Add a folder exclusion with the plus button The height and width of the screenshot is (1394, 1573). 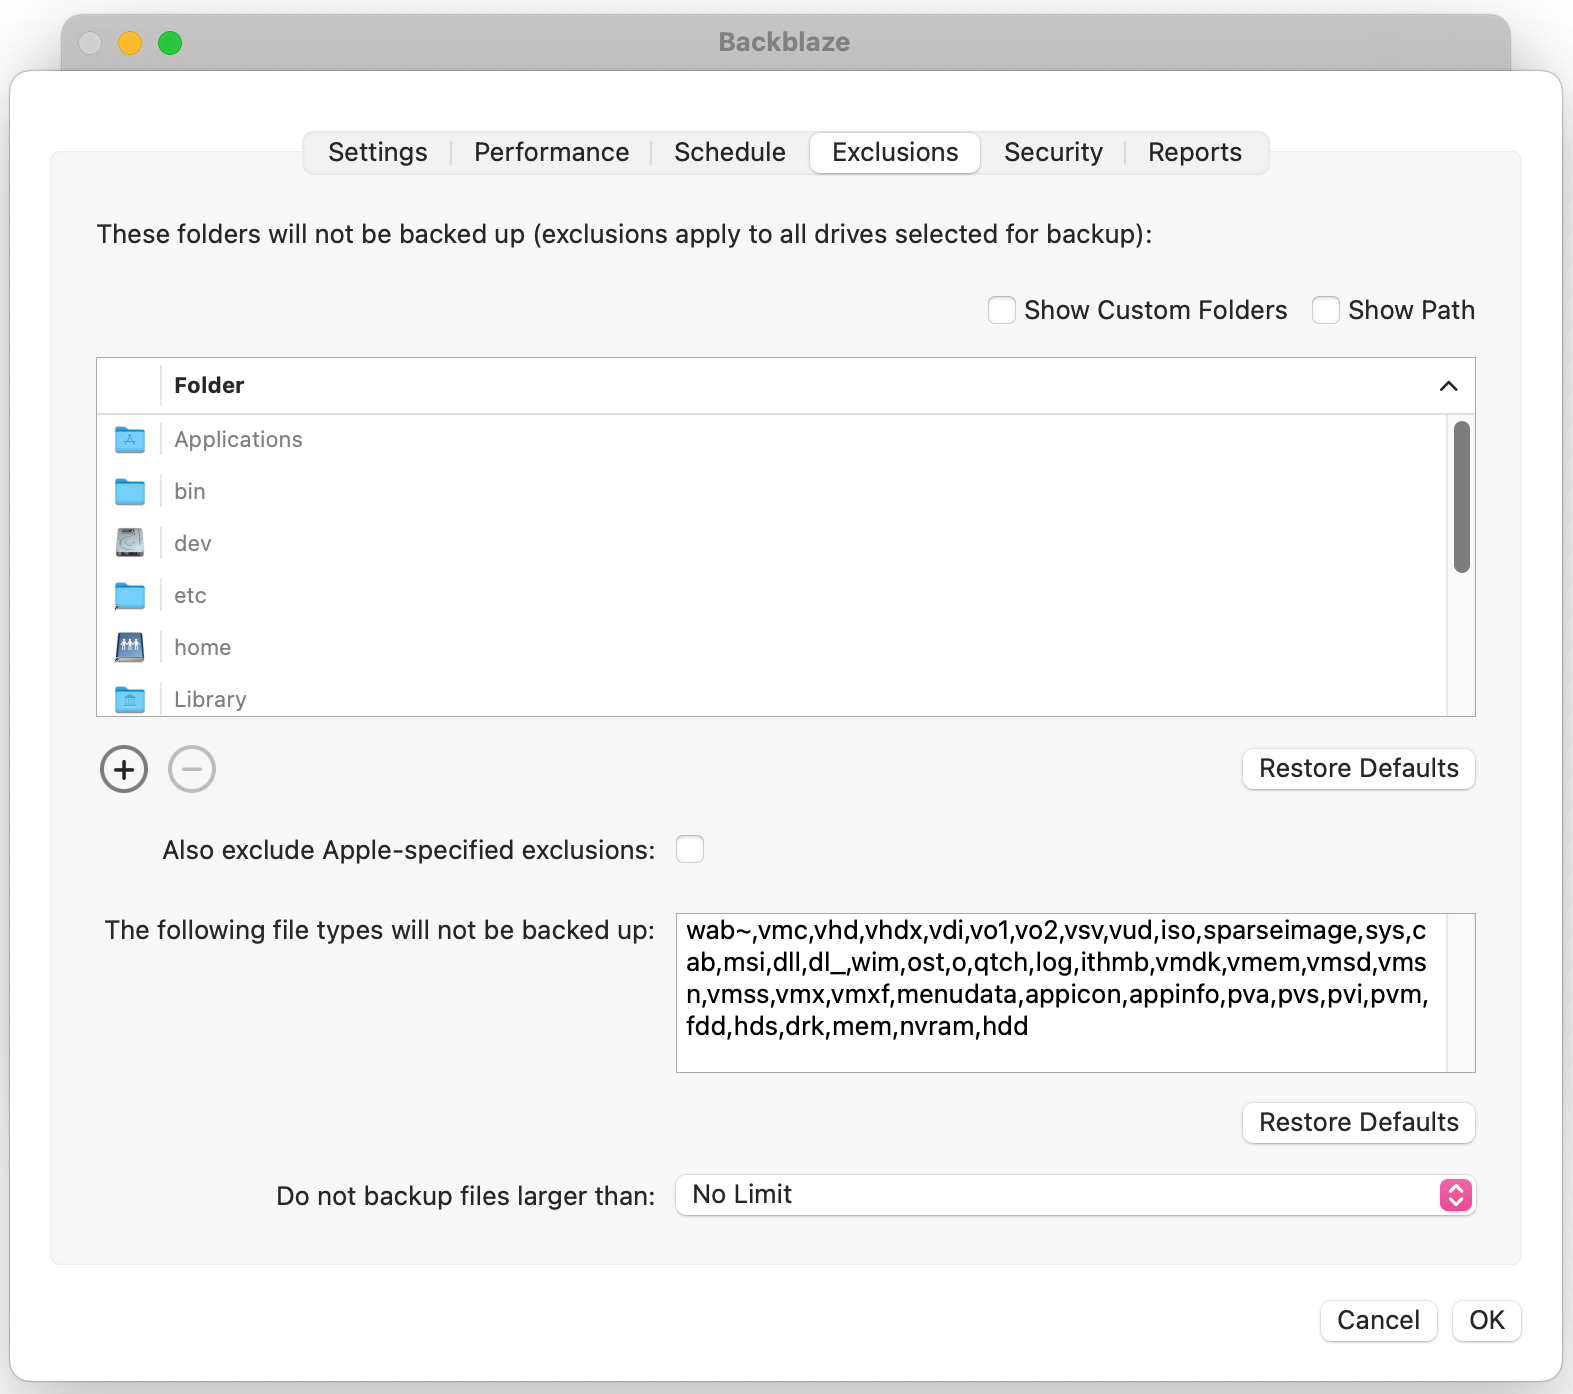124,769
